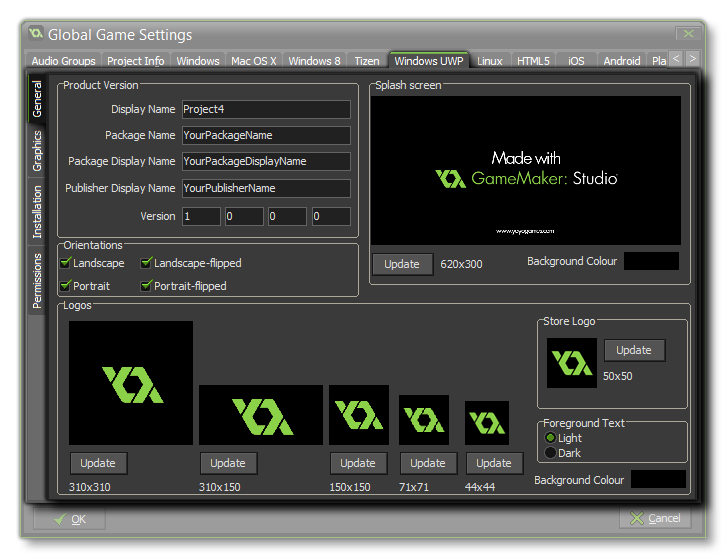
Task: Click the 310x310 logo thumbnail
Action: coord(131,382)
